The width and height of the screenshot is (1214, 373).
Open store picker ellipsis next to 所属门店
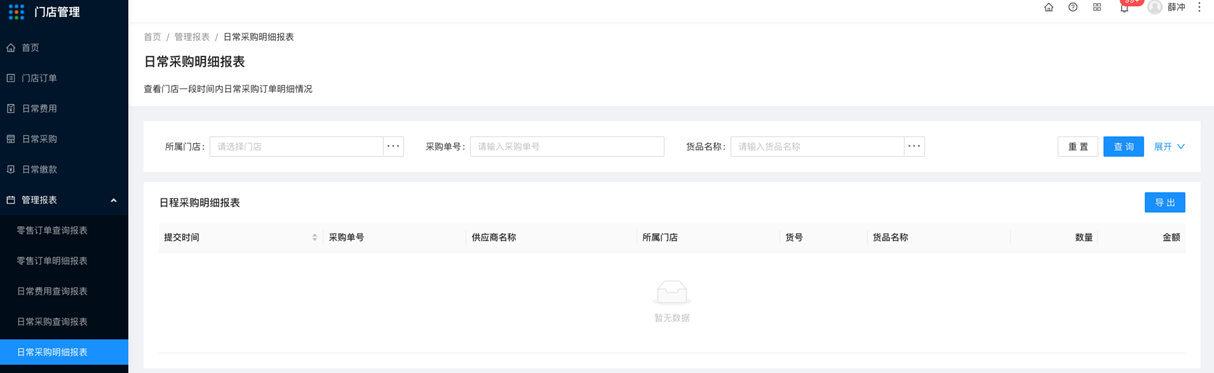393,146
